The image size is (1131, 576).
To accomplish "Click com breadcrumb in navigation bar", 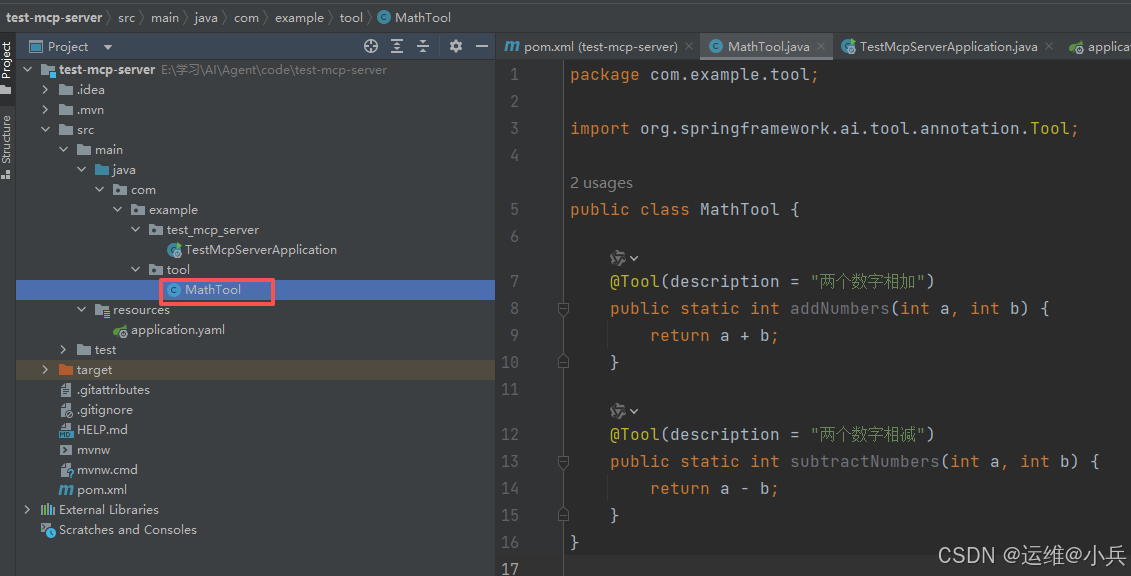I will [246, 18].
